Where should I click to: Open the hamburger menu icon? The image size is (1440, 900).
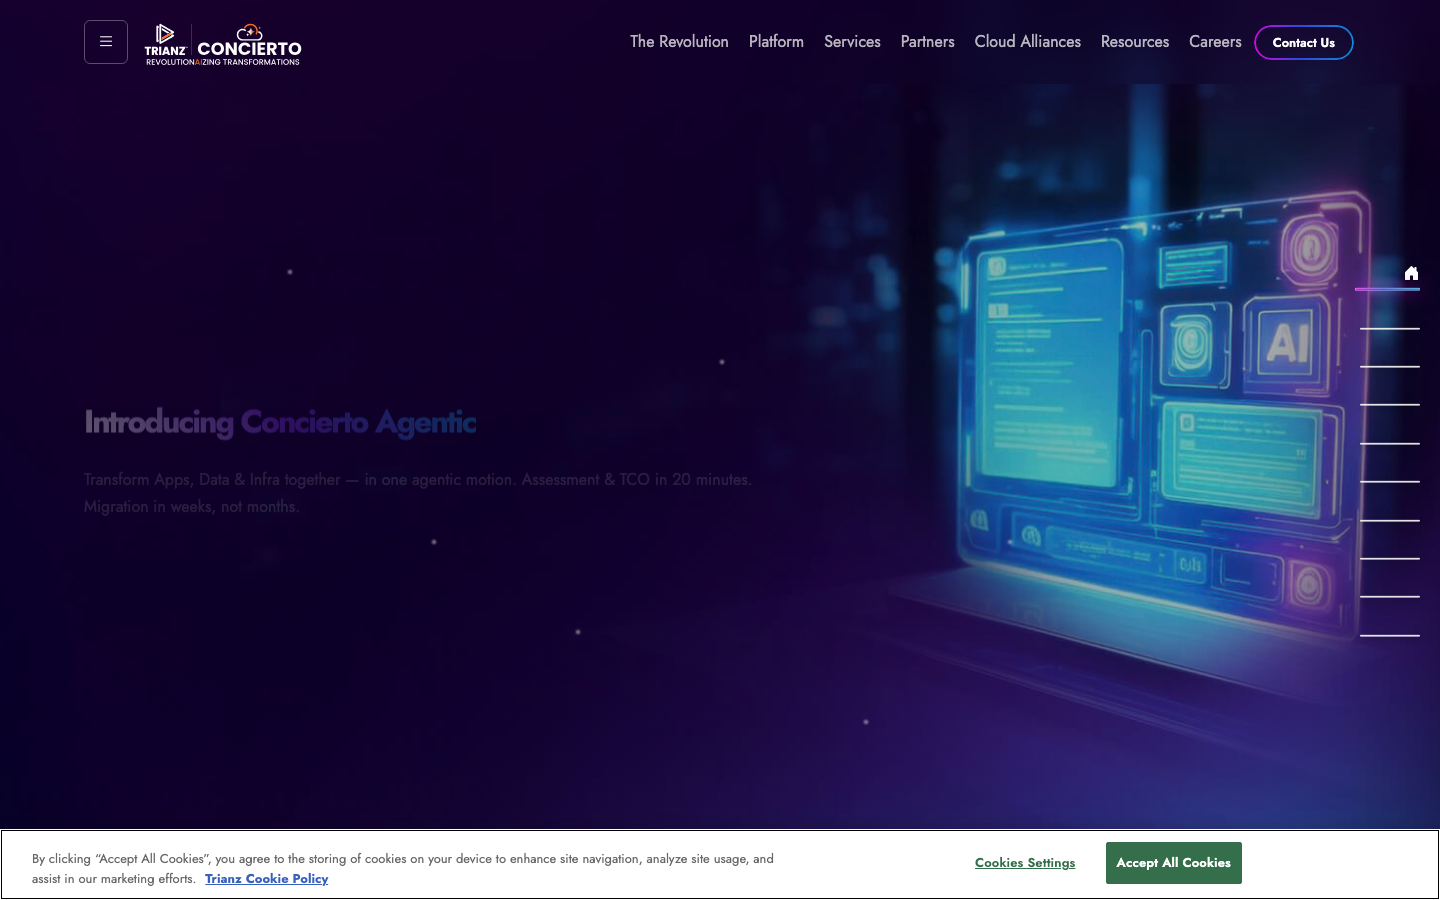[106, 42]
